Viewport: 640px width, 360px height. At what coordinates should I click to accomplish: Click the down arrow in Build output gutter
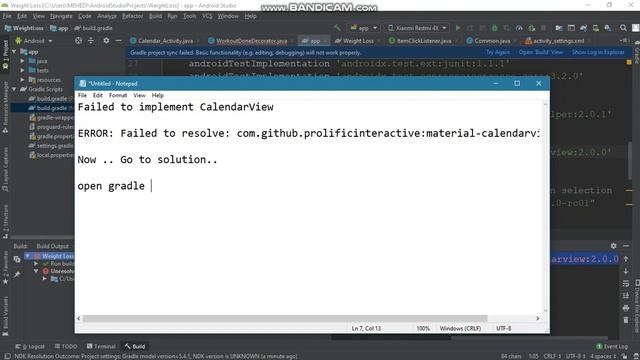coord(626,271)
